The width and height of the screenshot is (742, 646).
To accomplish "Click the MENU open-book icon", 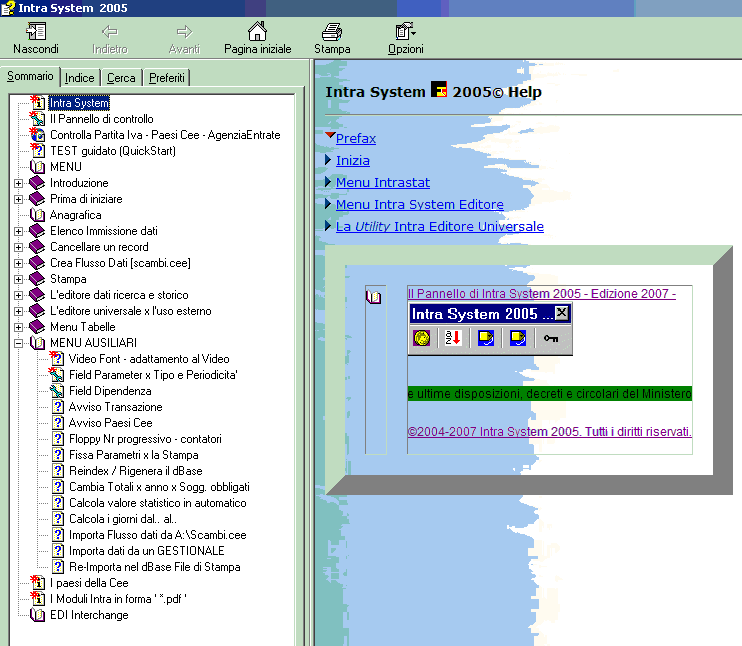I will pos(37,167).
